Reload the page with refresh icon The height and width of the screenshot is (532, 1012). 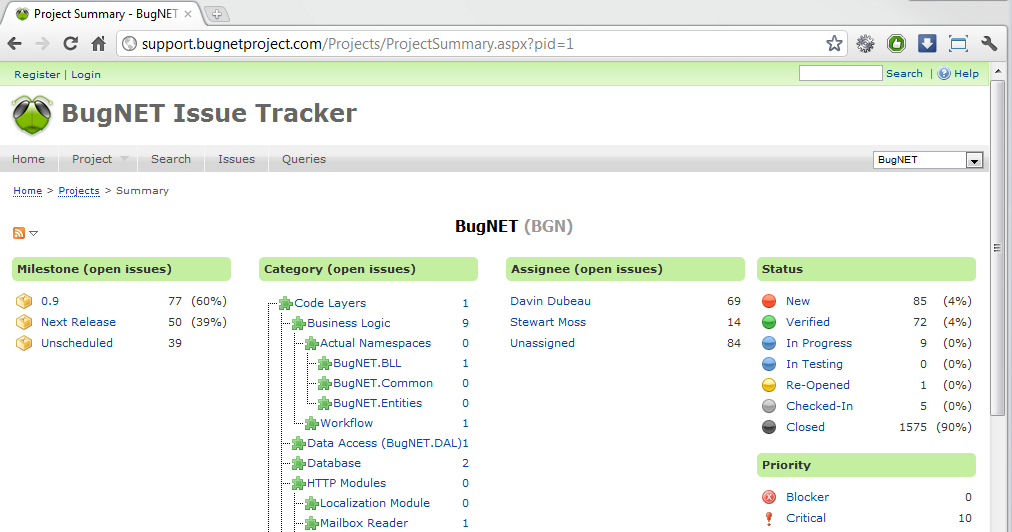(70, 44)
